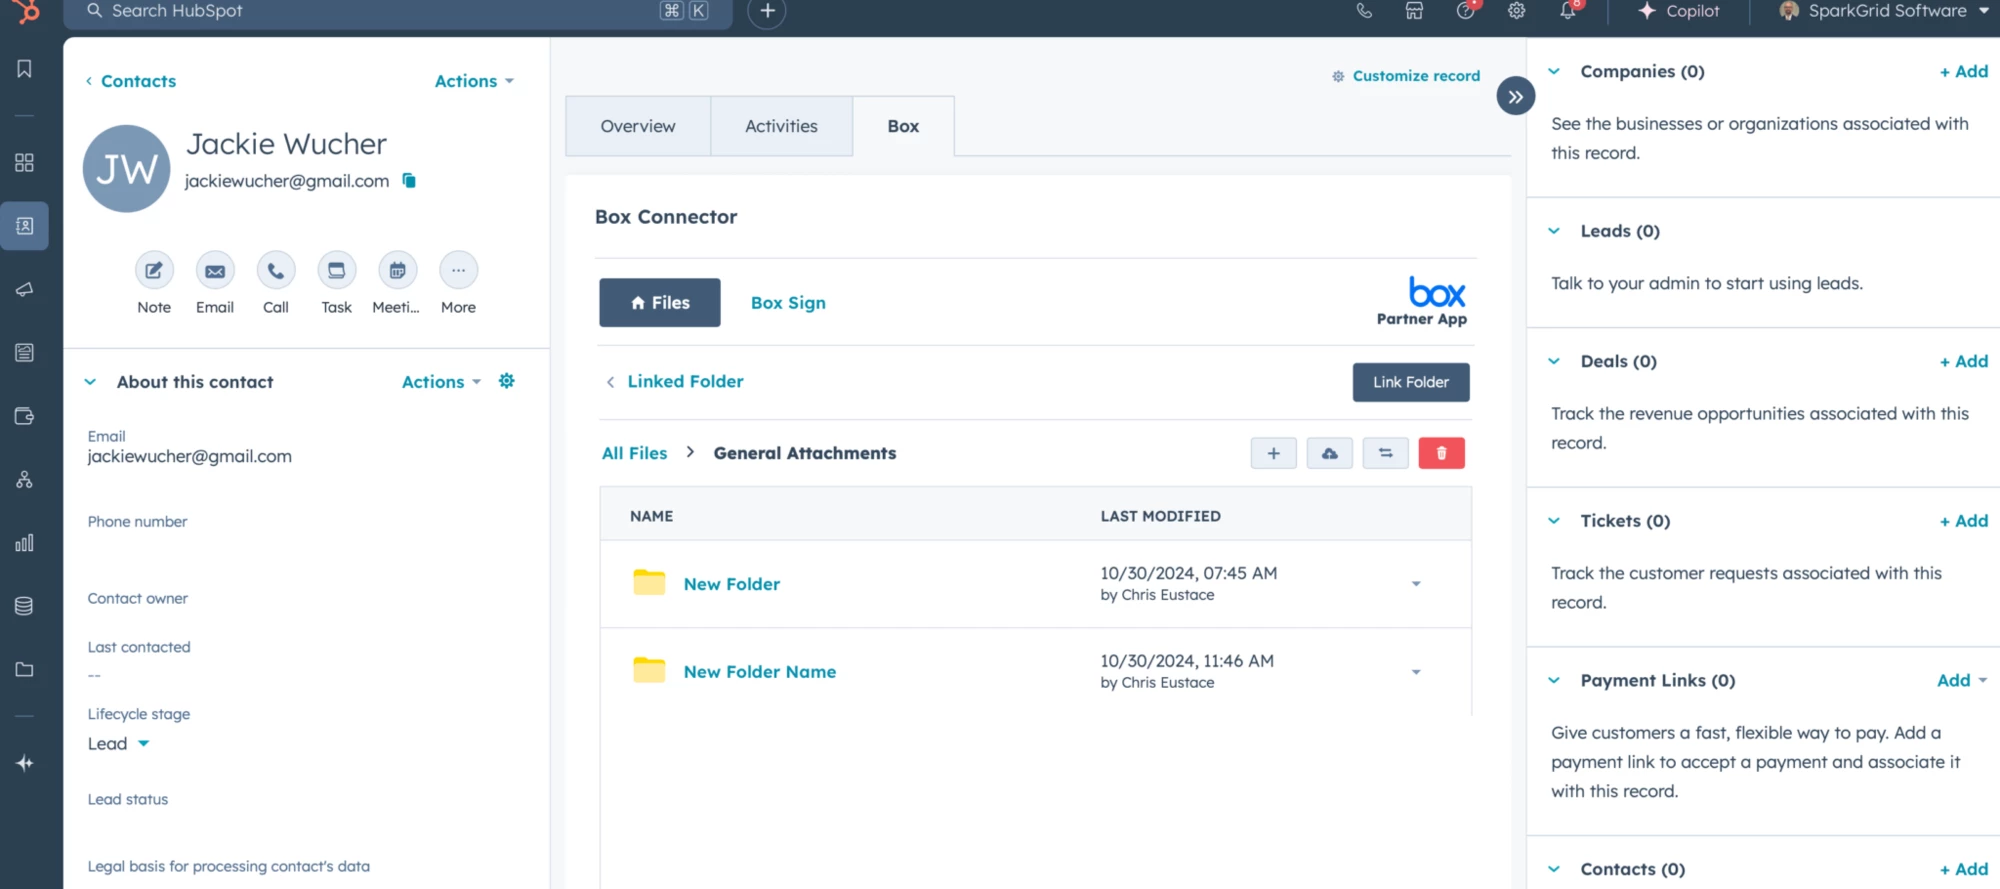Click the move/transfer arrows button in Box
This screenshot has width=2000, height=889.
[1386, 453]
